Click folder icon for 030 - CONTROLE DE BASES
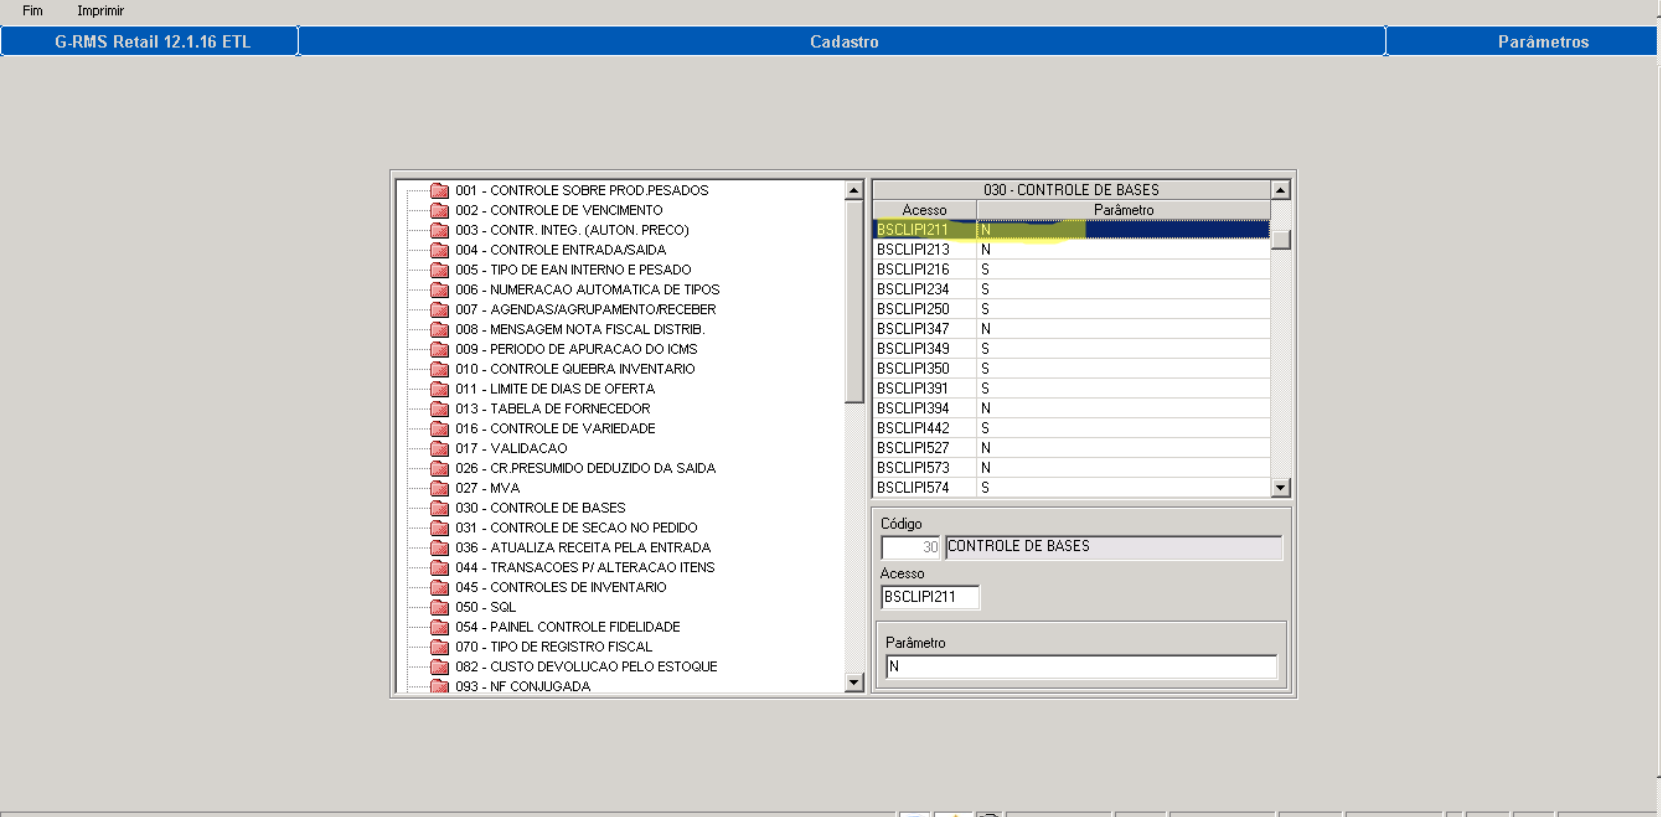The width and height of the screenshot is (1661, 817). (439, 508)
